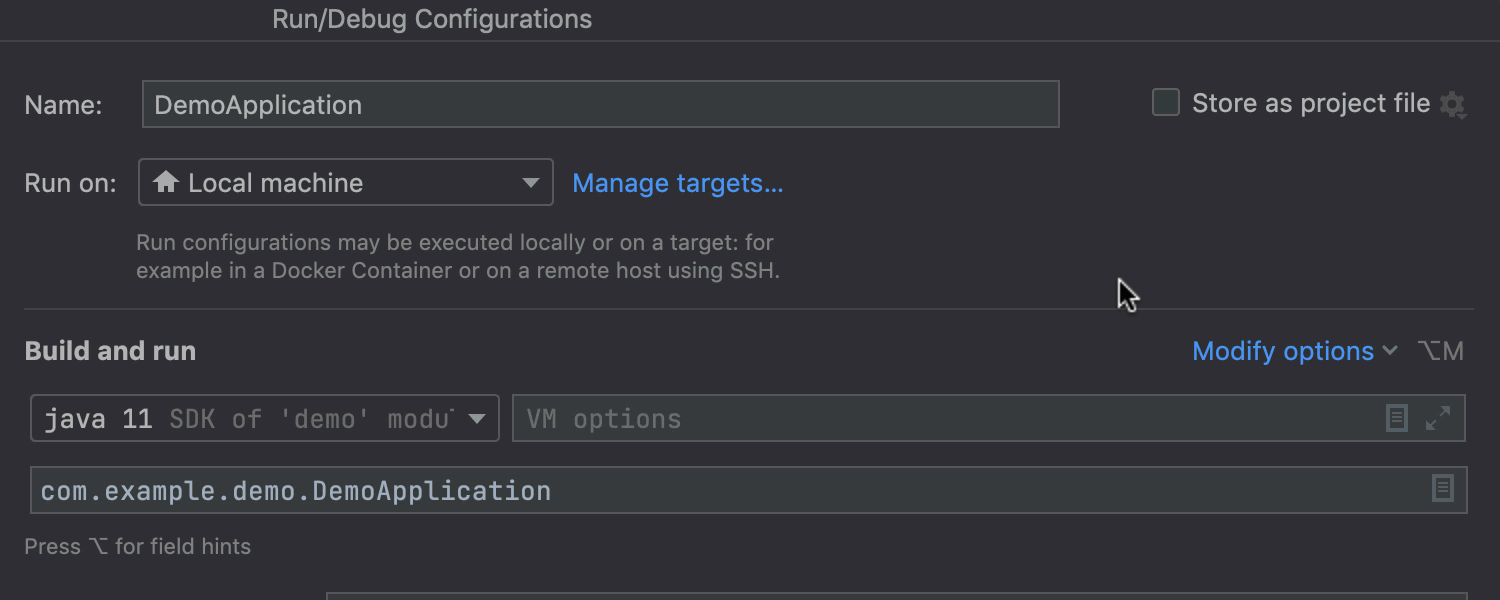This screenshot has height=600, width=1500.
Task: Enable the Store as project file checkbox
Action: pyautogui.click(x=1166, y=103)
